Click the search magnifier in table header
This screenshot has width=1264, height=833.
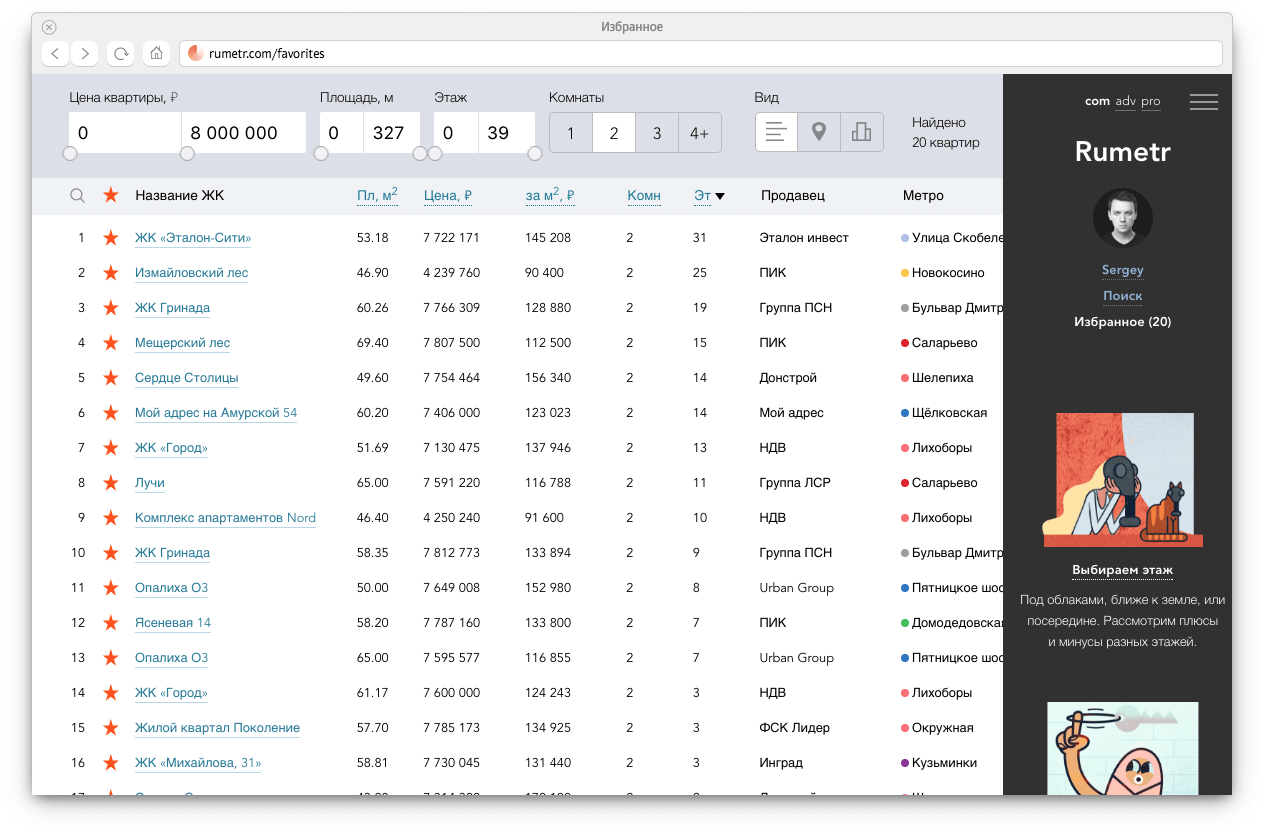pyautogui.click(x=77, y=196)
